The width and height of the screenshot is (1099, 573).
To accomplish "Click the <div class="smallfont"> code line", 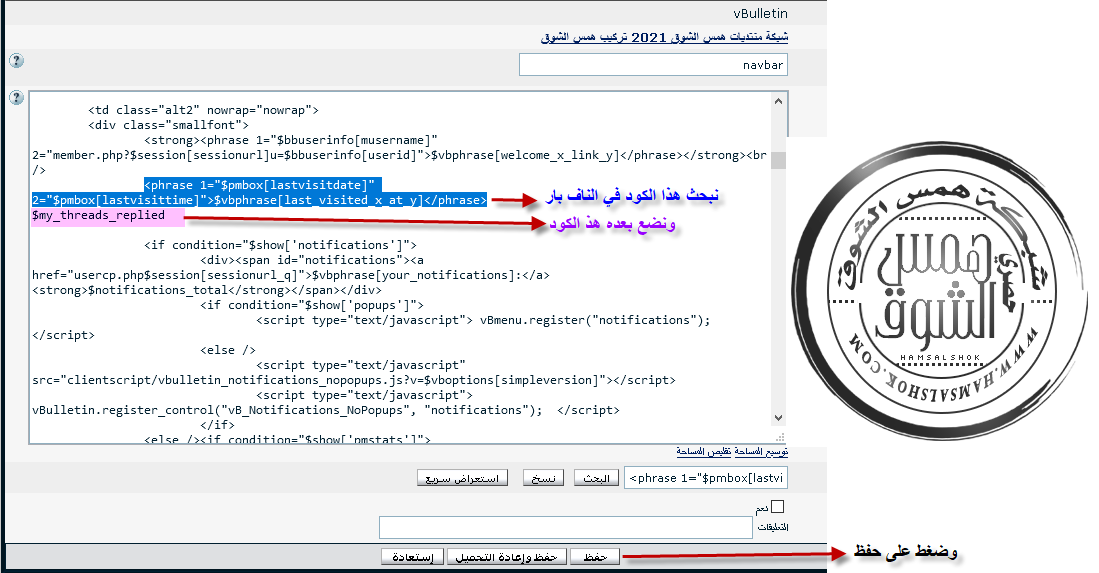I will [x=168, y=125].
